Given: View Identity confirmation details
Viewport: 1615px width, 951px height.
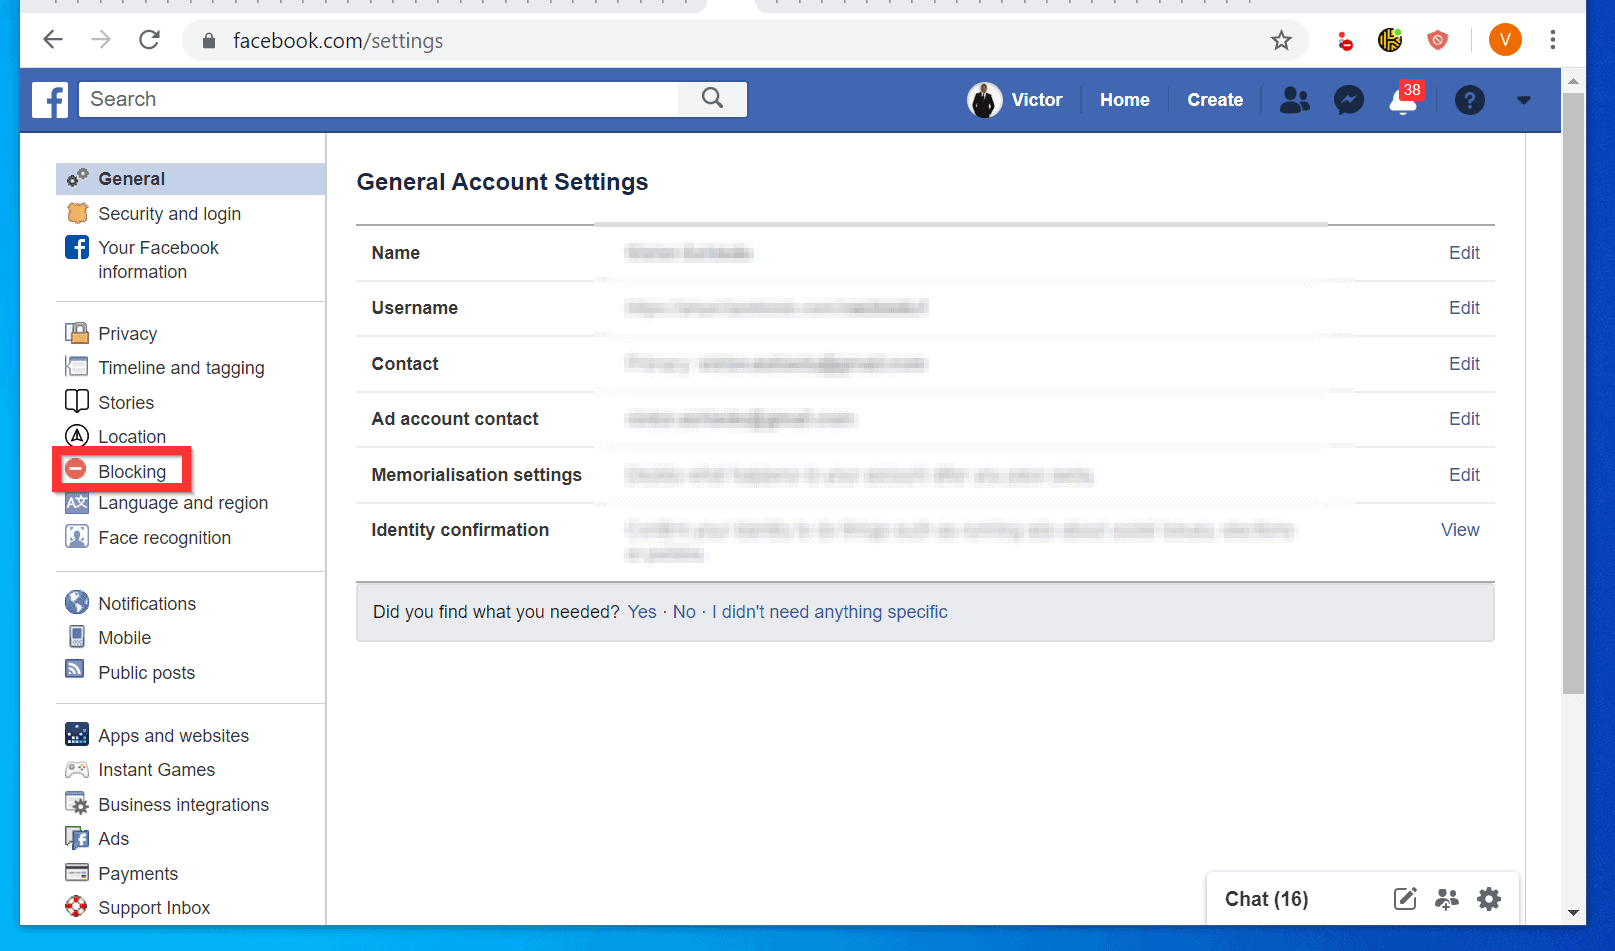Looking at the screenshot, I should (x=1459, y=529).
